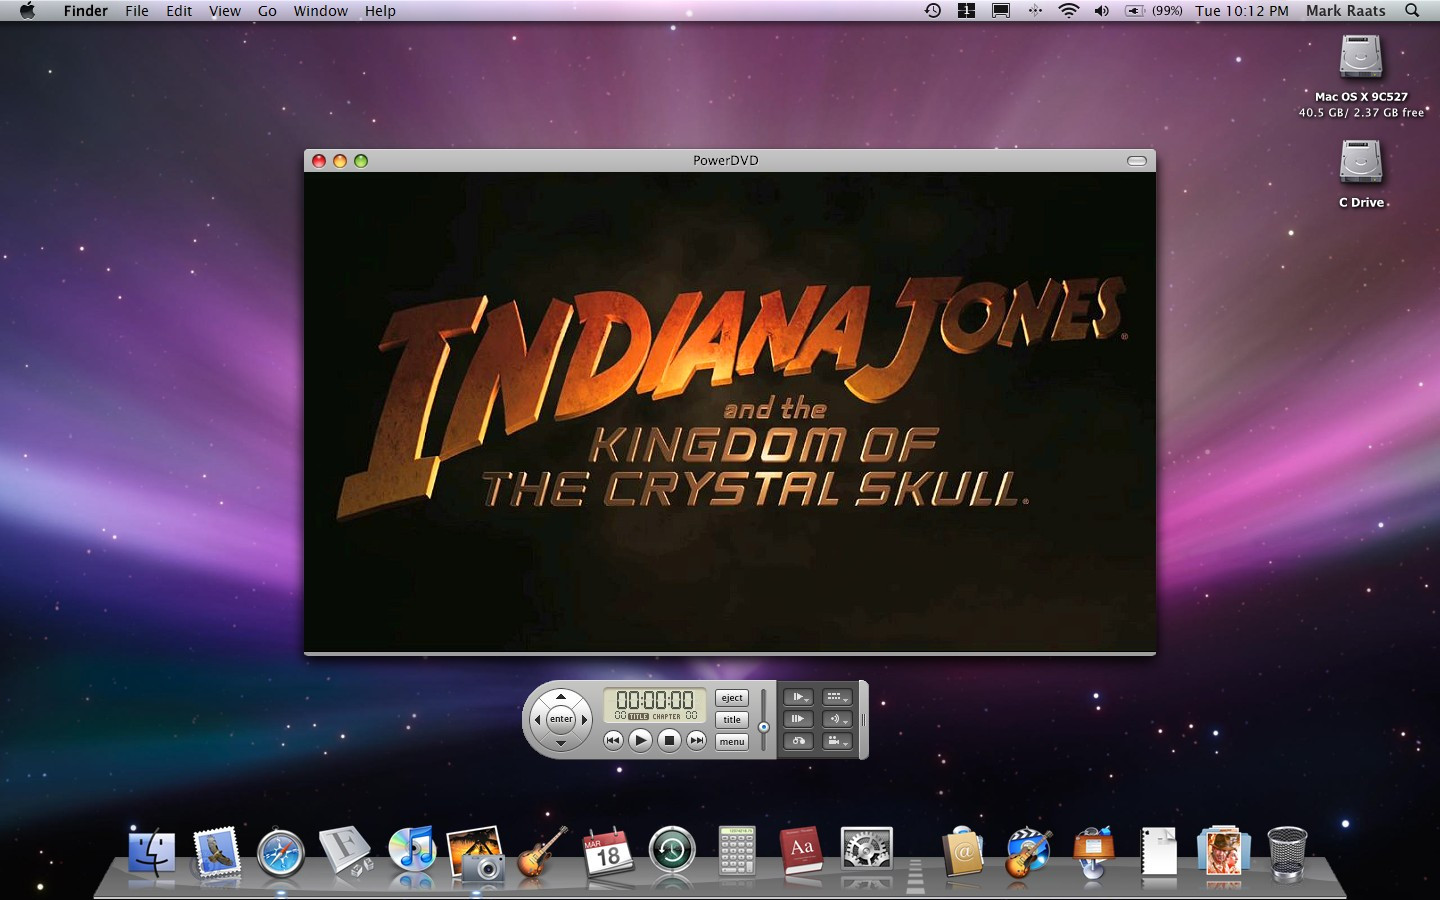1440x900 pixels.
Task: Click the enter button on the navigation pad
Action: (x=561, y=719)
